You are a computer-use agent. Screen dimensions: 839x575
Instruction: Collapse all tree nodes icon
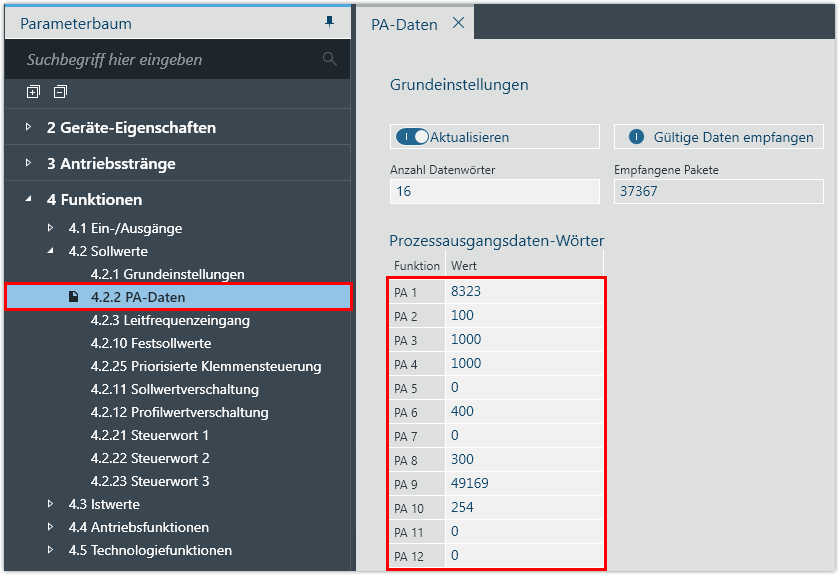(60, 92)
